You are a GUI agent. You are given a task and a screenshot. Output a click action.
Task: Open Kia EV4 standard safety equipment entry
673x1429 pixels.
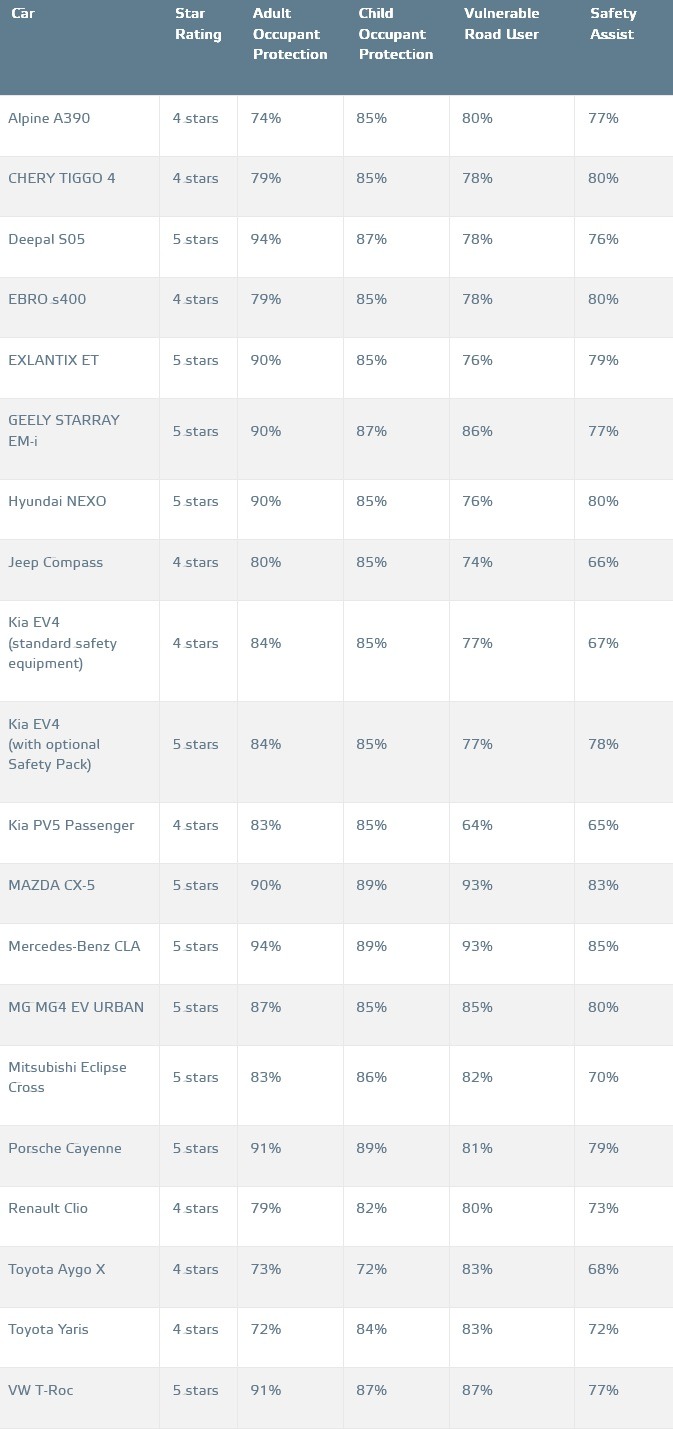coord(62,642)
